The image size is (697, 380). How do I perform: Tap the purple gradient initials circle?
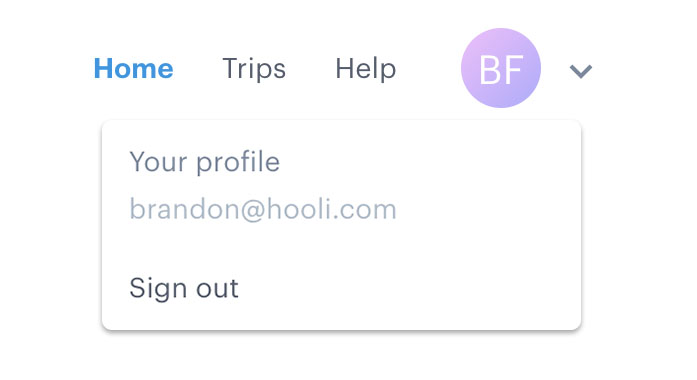pyautogui.click(x=501, y=68)
